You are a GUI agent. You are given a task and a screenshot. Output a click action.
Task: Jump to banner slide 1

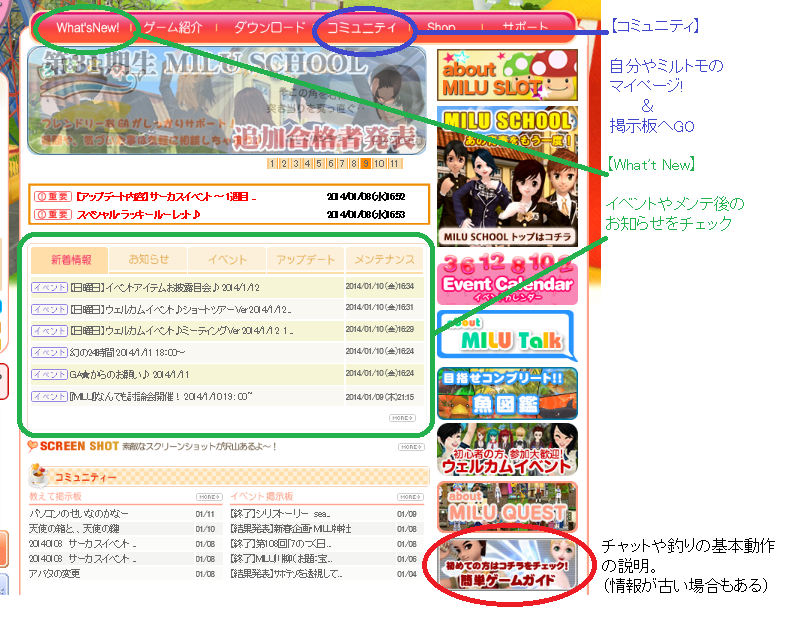tap(272, 164)
